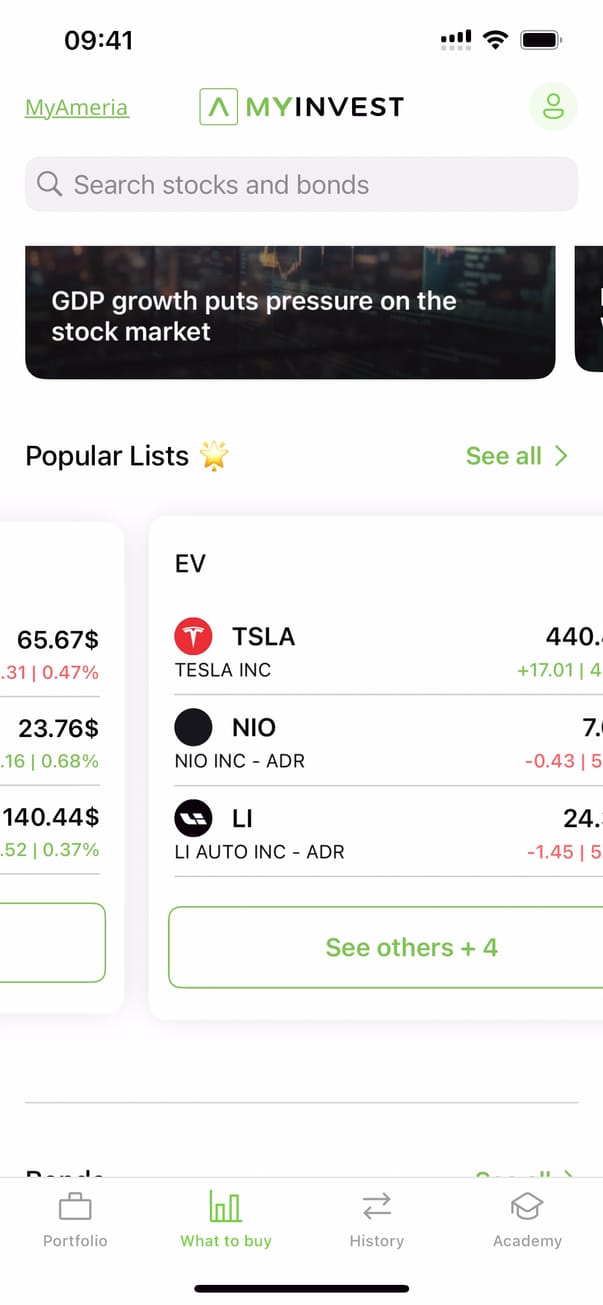Tap the History arrows icon
Image resolution: width=603 pixels, height=1305 pixels.
point(376,1208)
